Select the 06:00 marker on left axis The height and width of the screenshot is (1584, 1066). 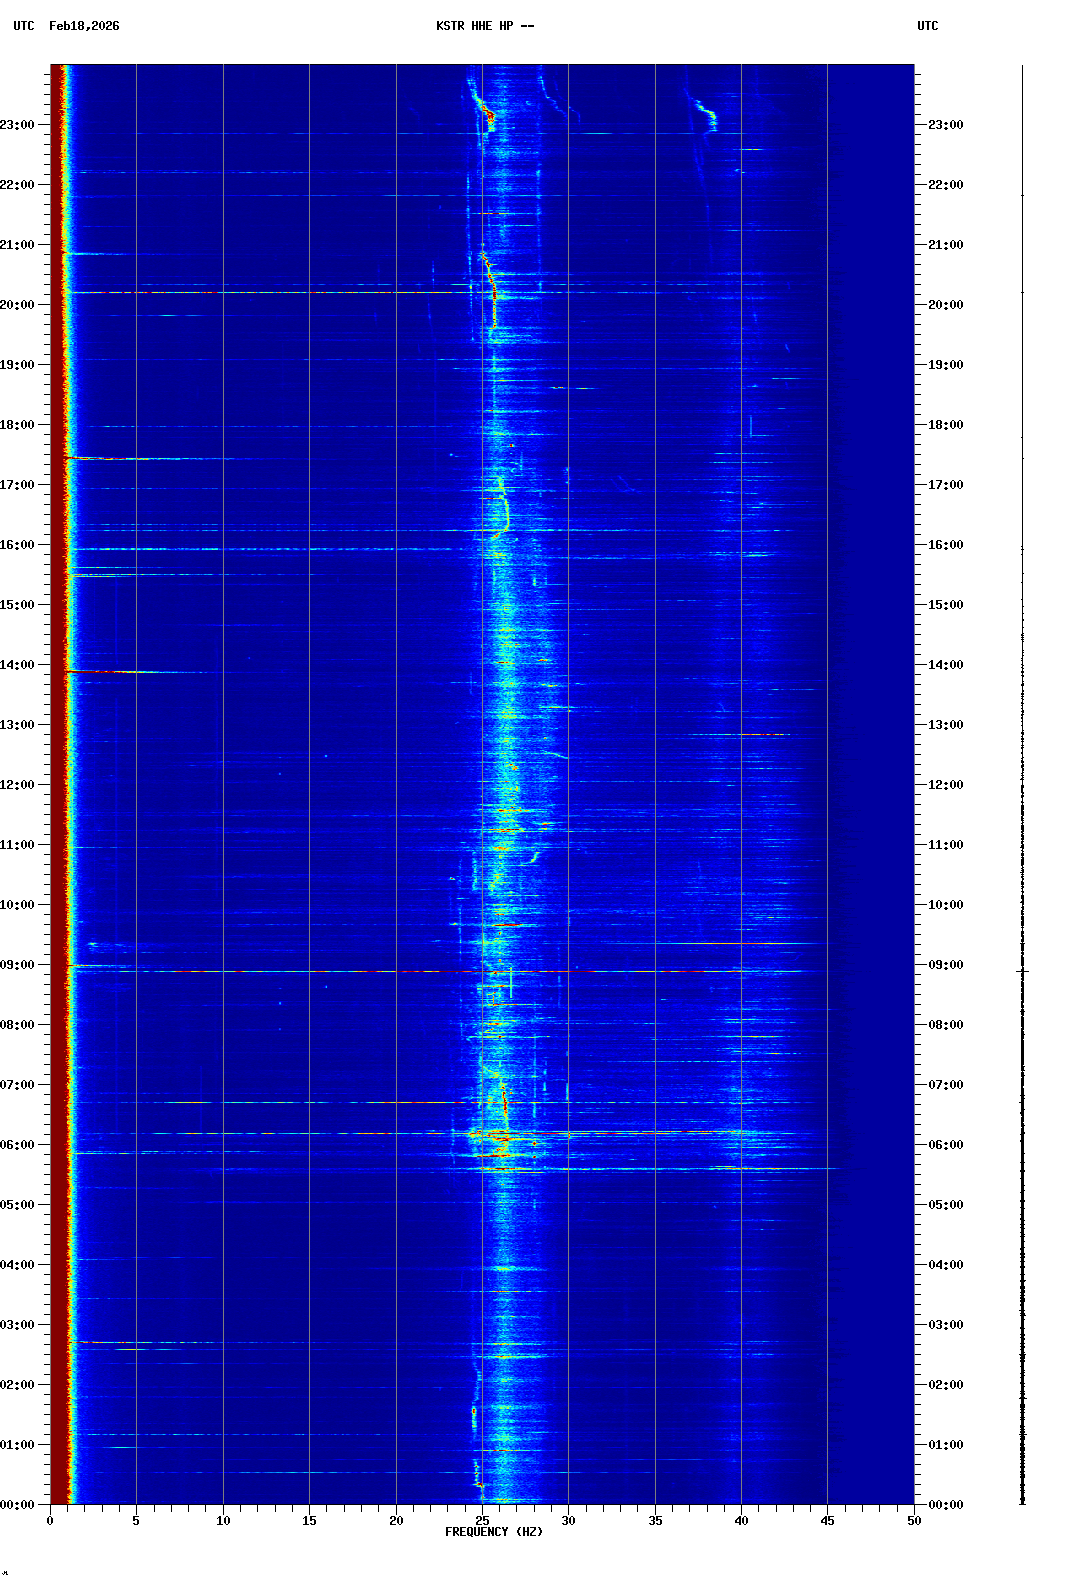point(17,1145)
